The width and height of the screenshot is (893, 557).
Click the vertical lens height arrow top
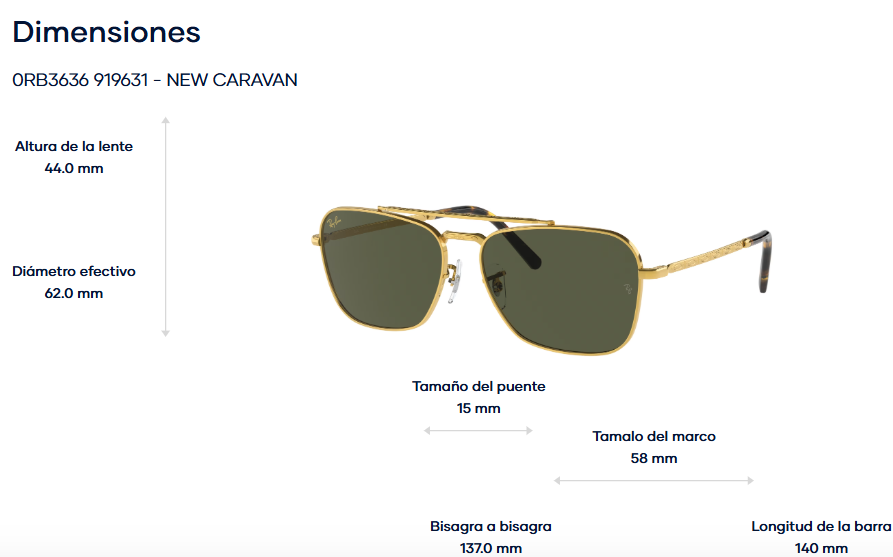(166, 120)
